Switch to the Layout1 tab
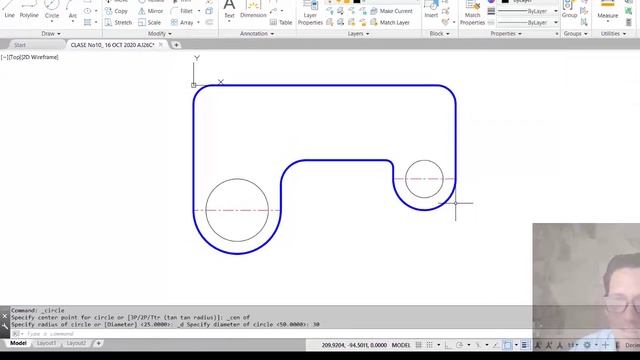The width and height of the screenshot is (640, 360). 47,343
